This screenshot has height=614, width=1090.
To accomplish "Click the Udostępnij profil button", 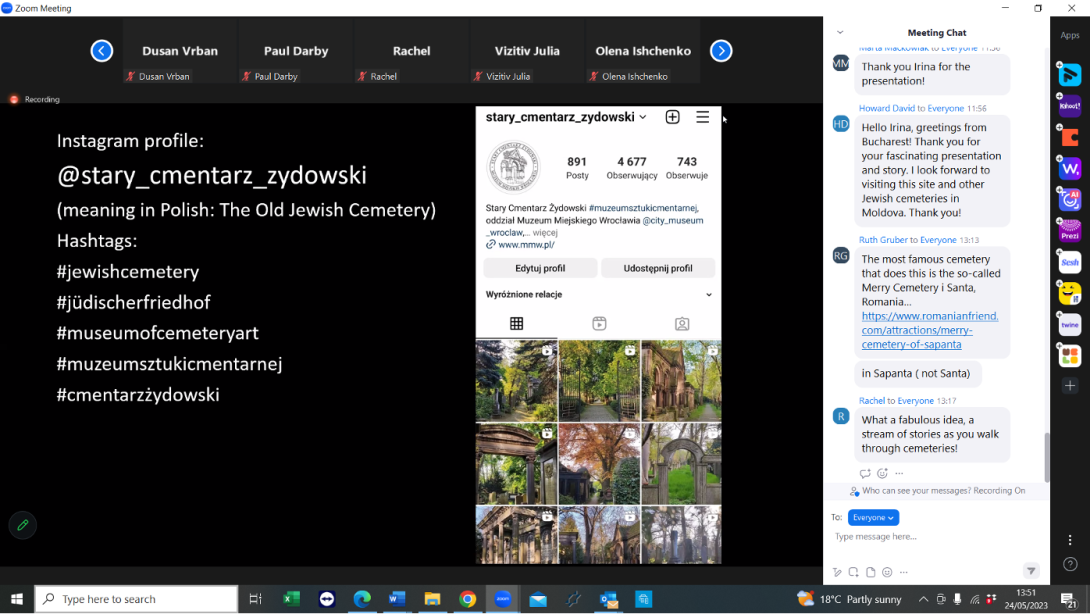I will click(658, 268).
